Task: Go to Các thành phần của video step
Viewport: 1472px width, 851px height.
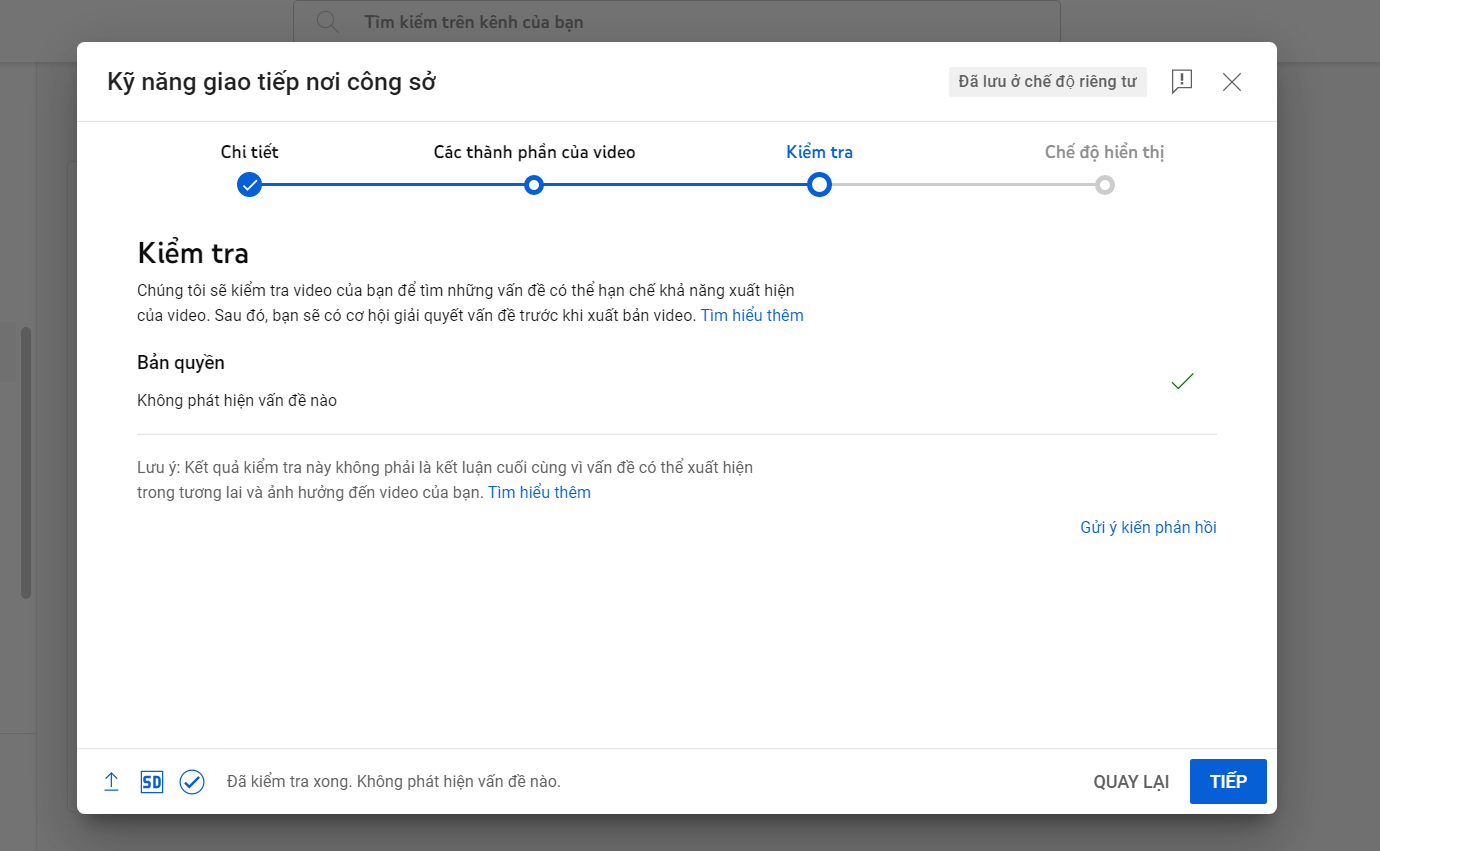Action: (534, 185)
